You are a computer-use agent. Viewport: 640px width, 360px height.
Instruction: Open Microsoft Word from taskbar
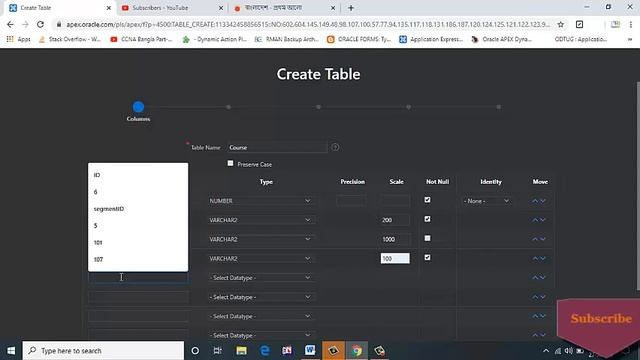[310, 351]
